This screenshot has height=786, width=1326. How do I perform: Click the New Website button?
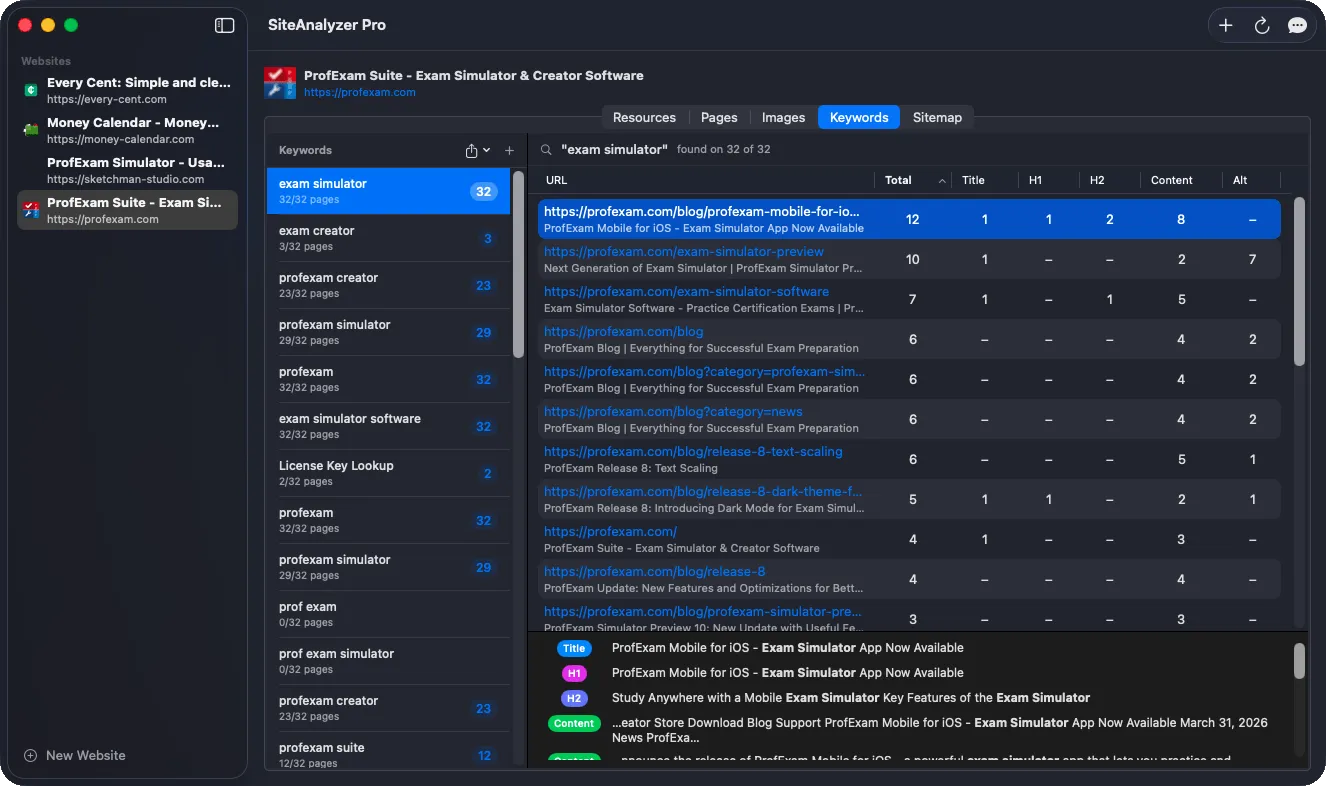coord(75,755)
